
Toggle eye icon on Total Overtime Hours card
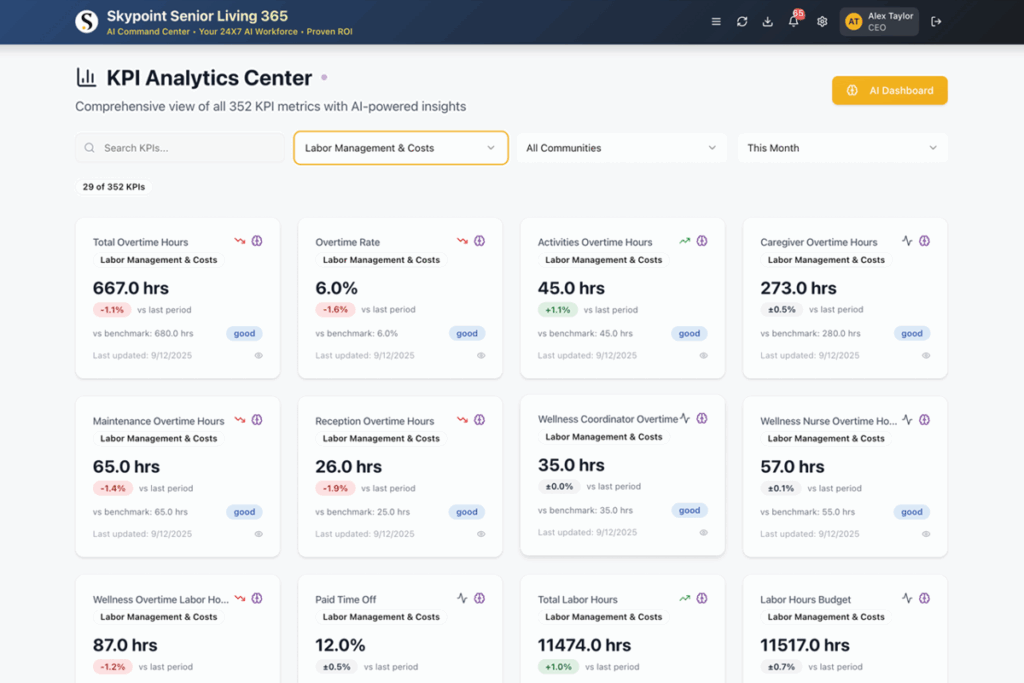259,356
